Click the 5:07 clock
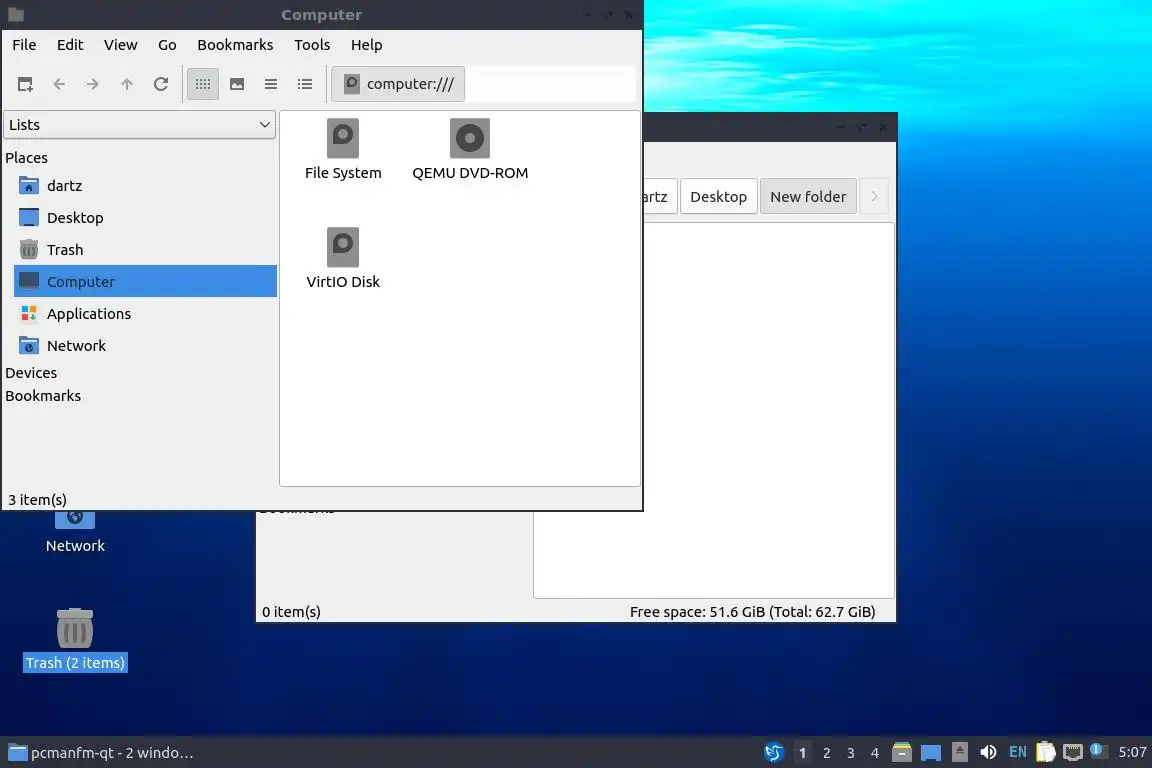1152x768 pixels. pos(1132,753)
